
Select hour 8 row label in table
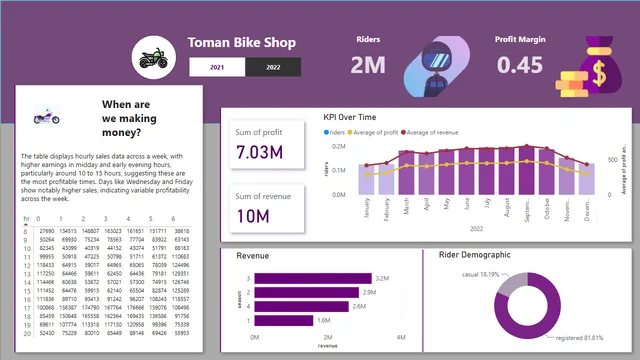click(x=26, y=231)
